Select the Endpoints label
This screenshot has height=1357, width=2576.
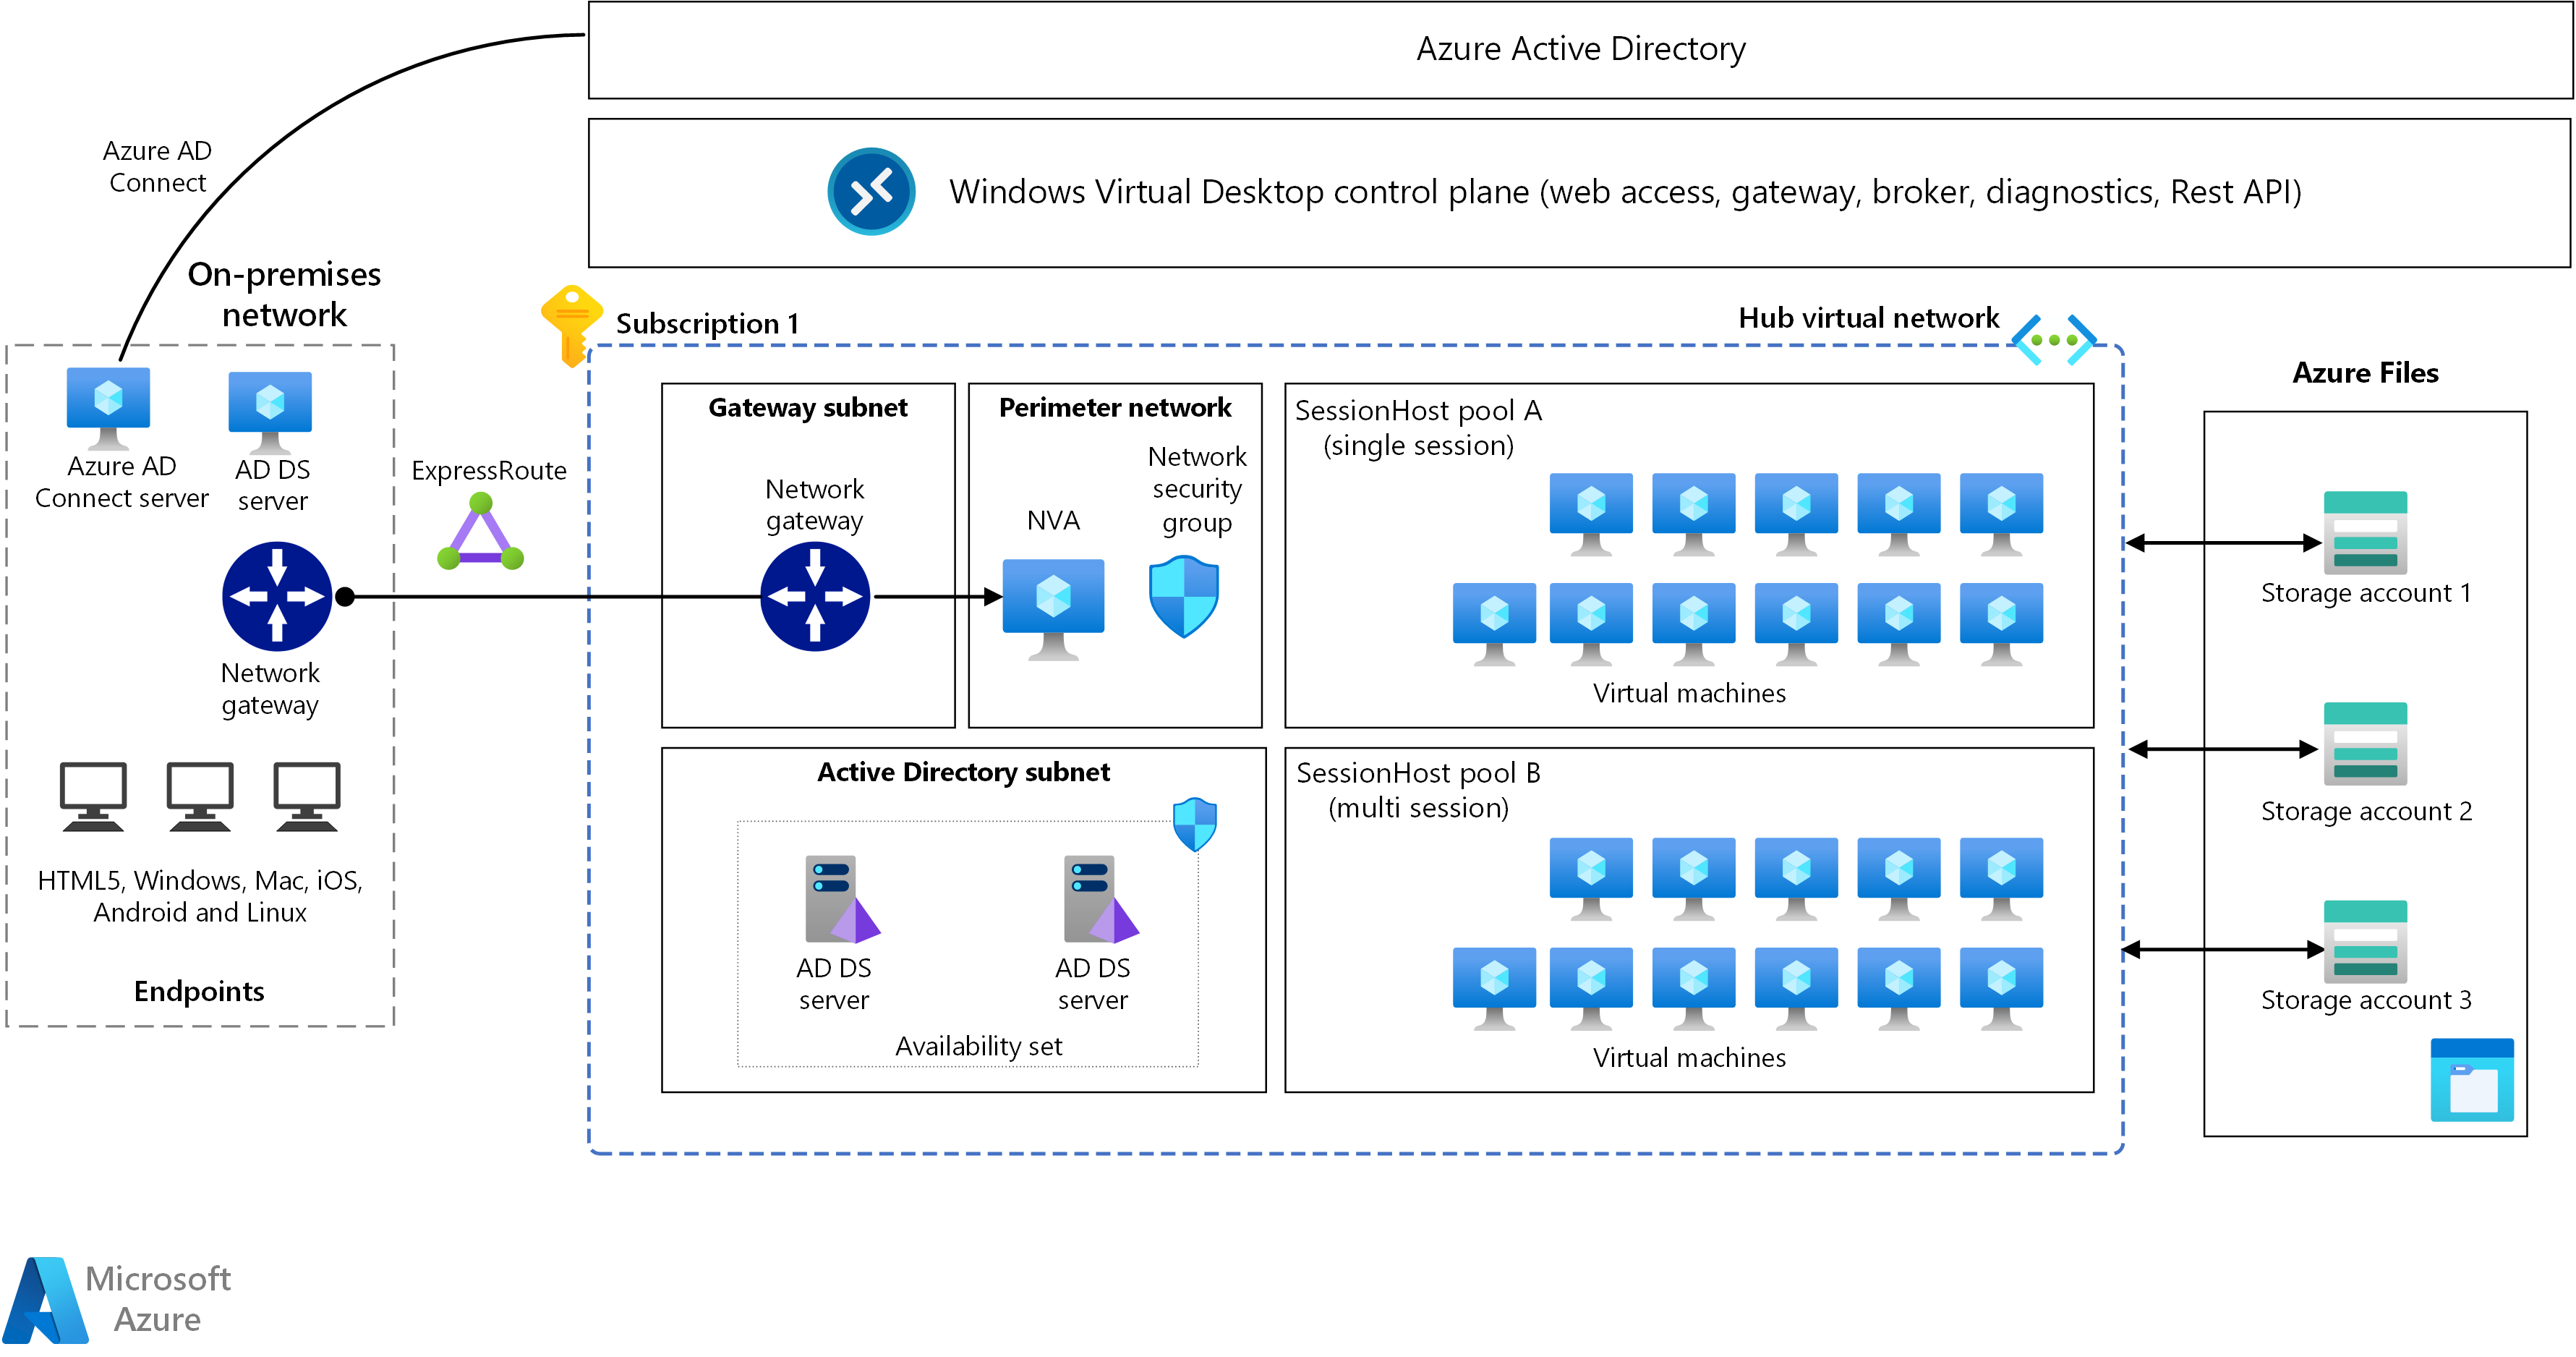click(x=199, y=991)
